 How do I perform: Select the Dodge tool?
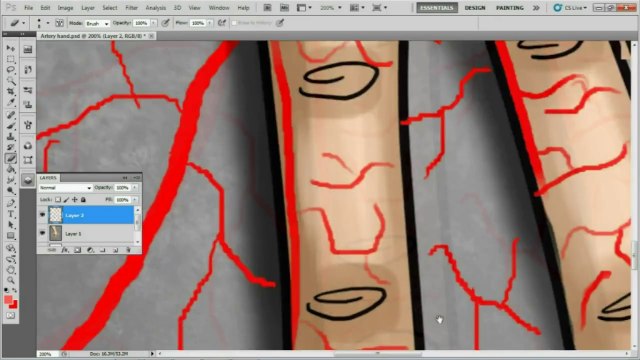tap(11, 191)
